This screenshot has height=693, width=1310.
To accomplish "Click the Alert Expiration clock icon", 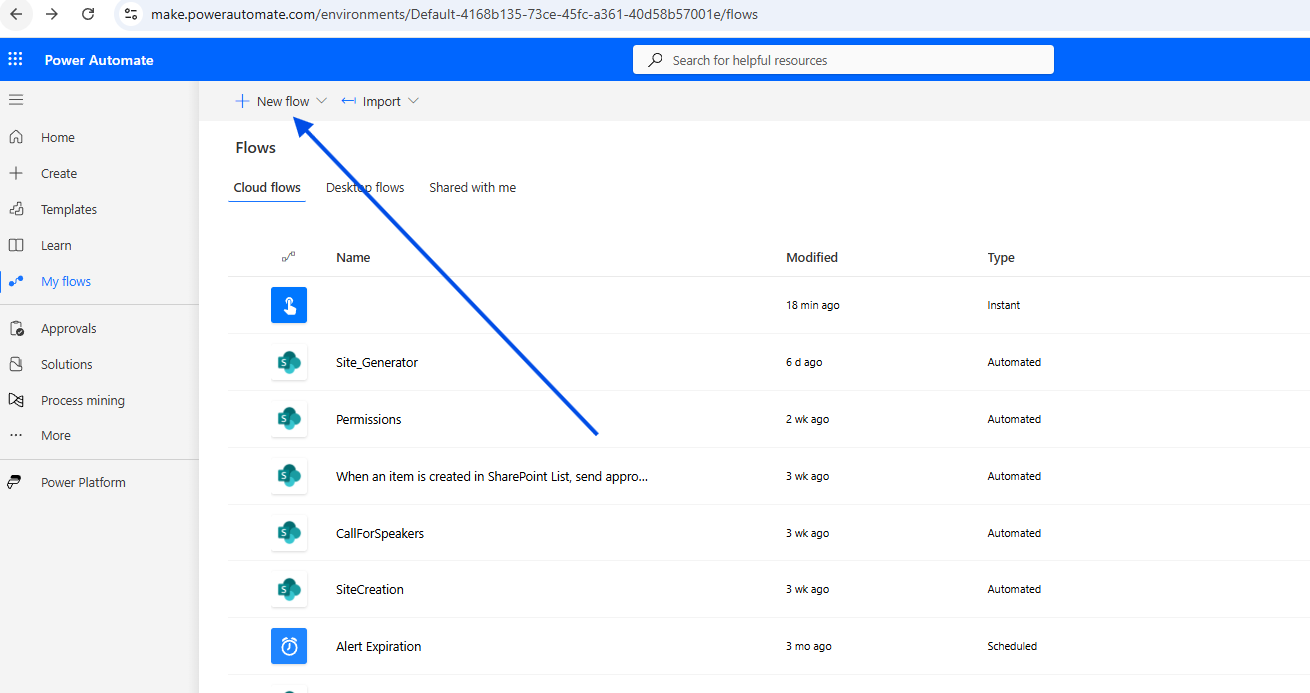I will pos(289,646).
